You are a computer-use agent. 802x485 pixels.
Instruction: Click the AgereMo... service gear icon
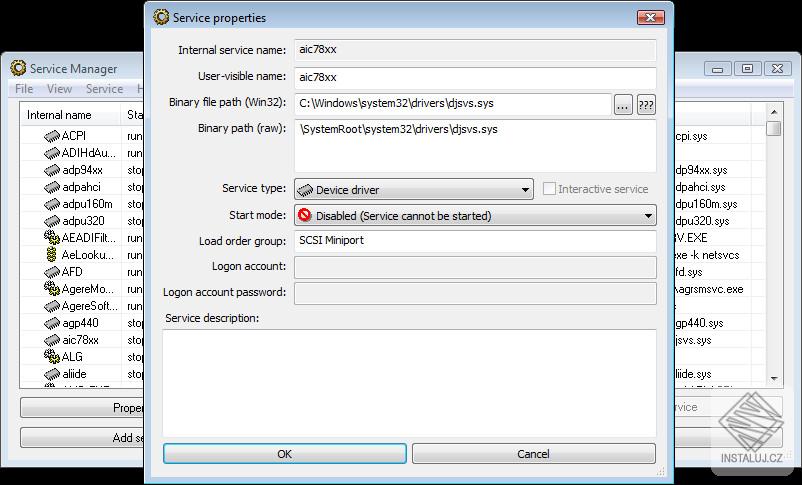[52, 289]
